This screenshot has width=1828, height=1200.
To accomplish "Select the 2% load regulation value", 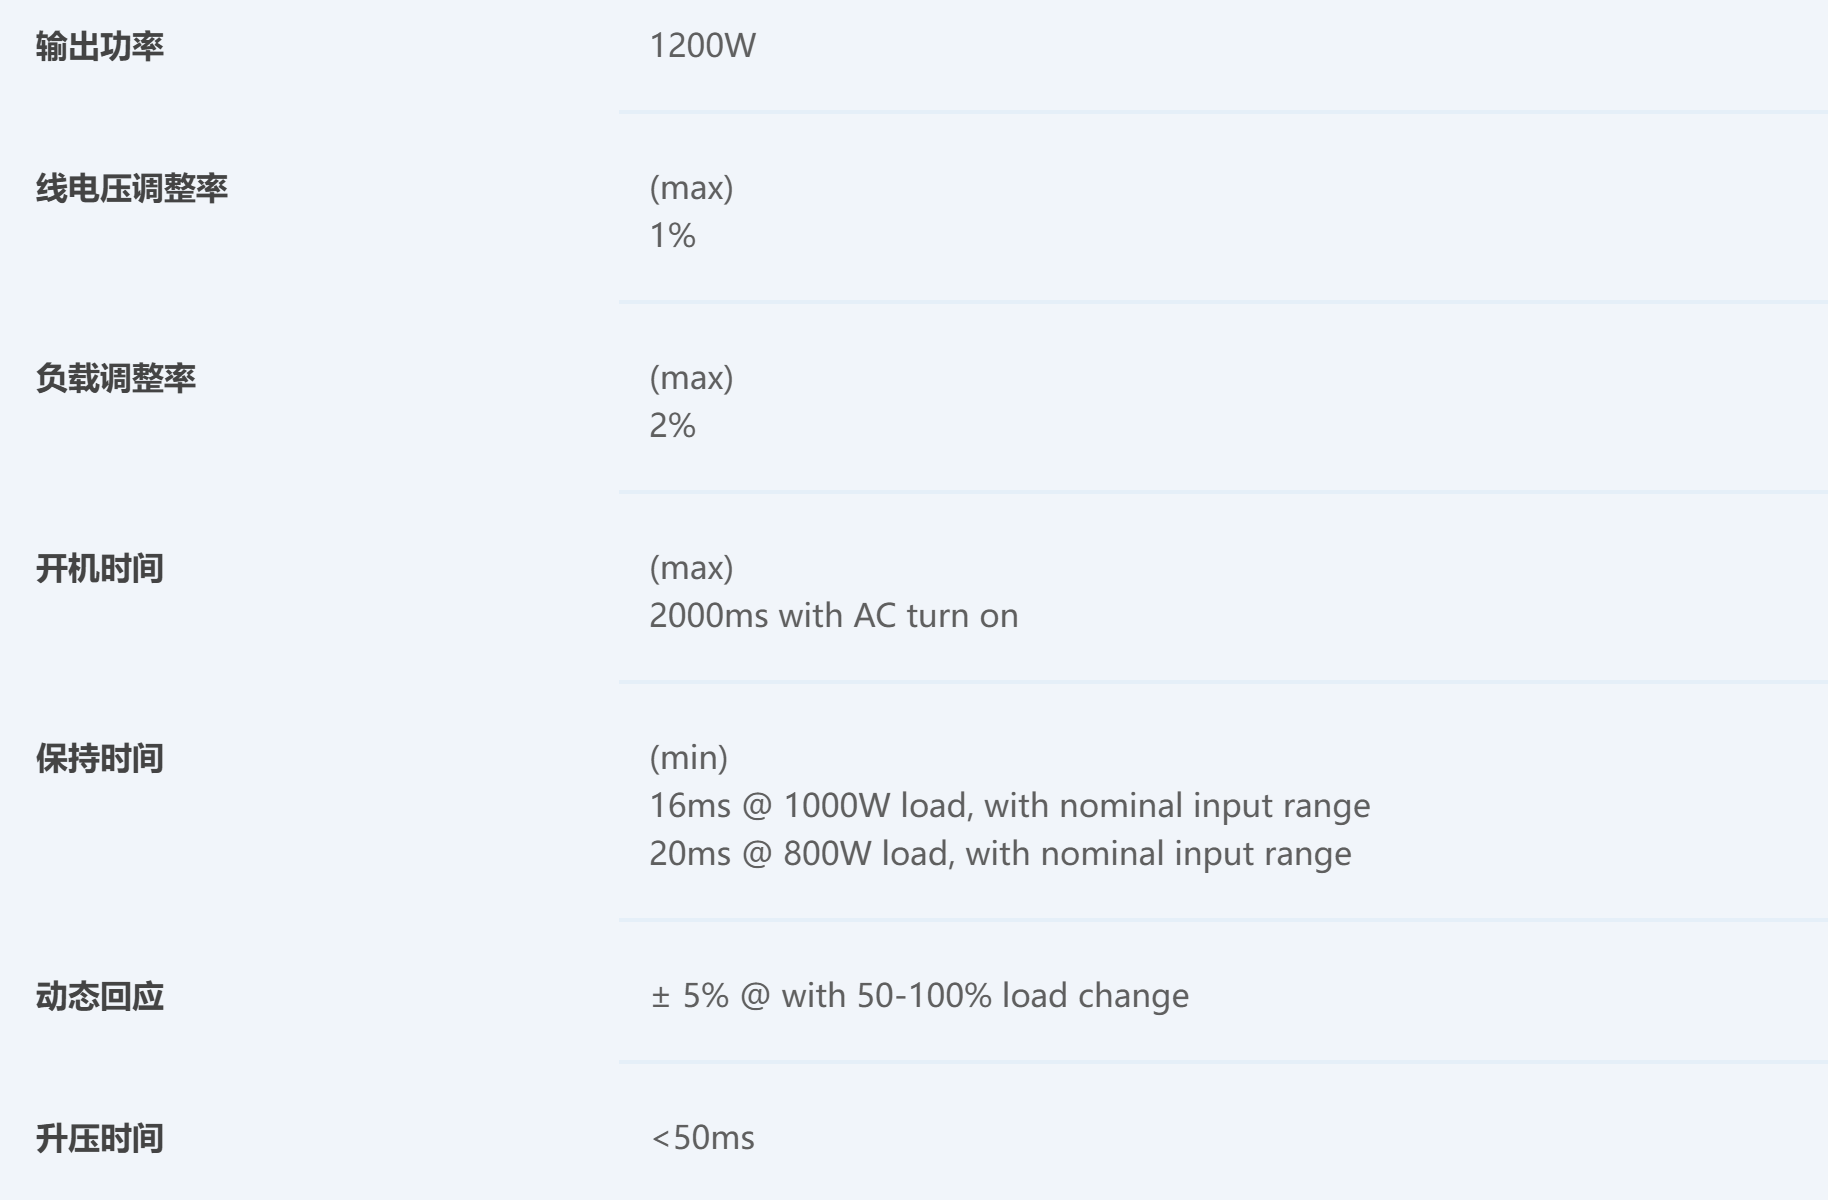I will 672,426.
